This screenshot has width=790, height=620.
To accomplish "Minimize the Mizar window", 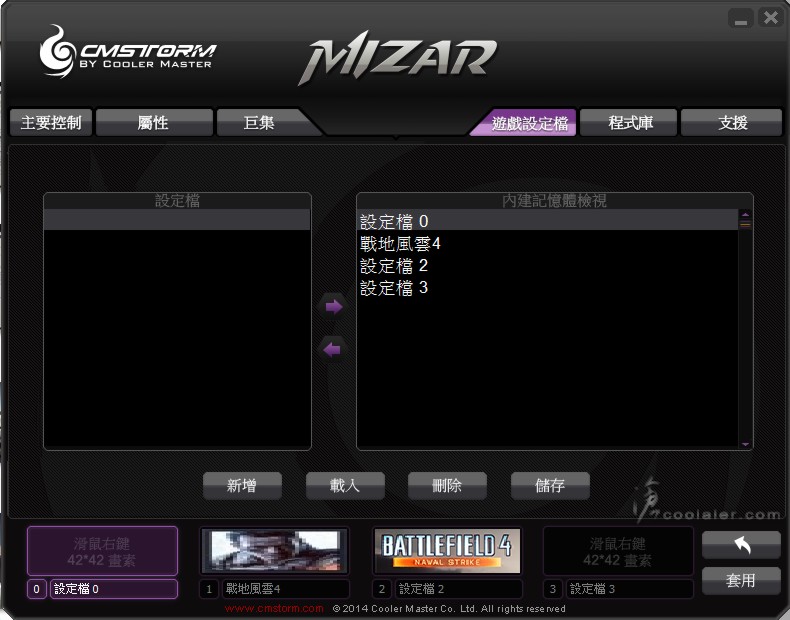I will pos(741,19).
